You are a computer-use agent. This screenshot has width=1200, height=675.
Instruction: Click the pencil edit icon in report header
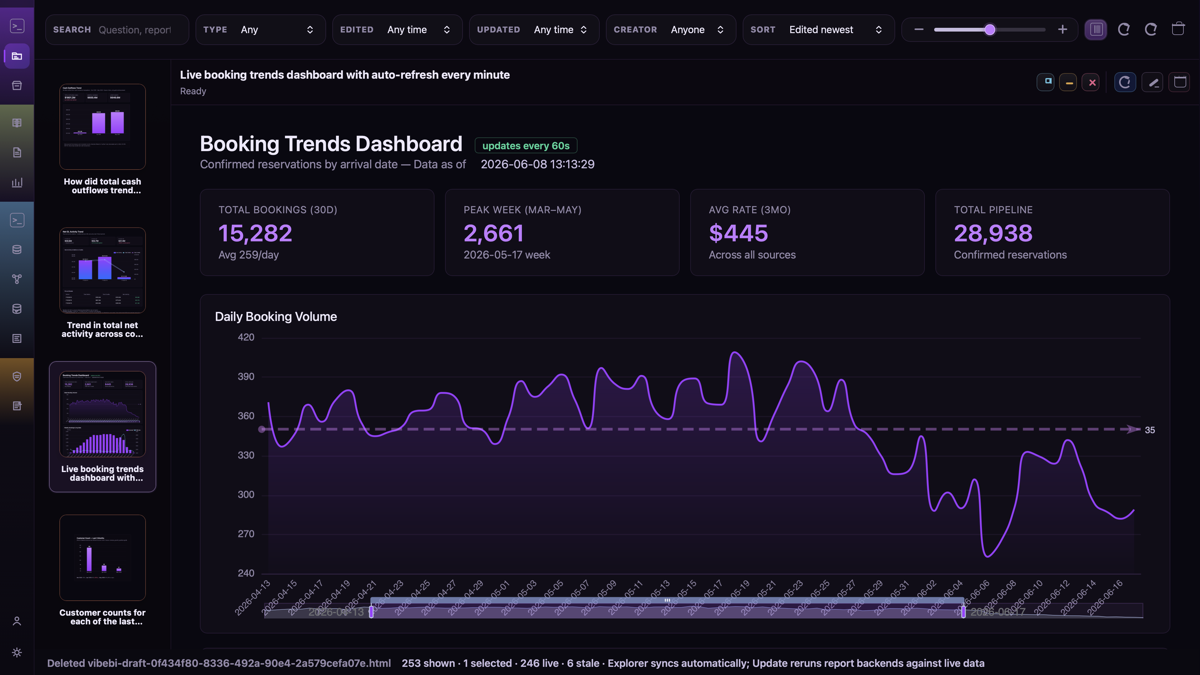pos(1153,82)
